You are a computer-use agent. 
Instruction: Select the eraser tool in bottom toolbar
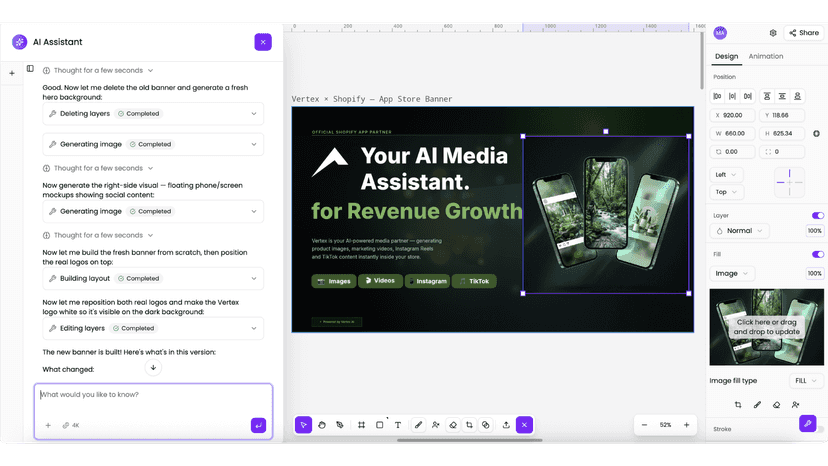coord(453,425)
